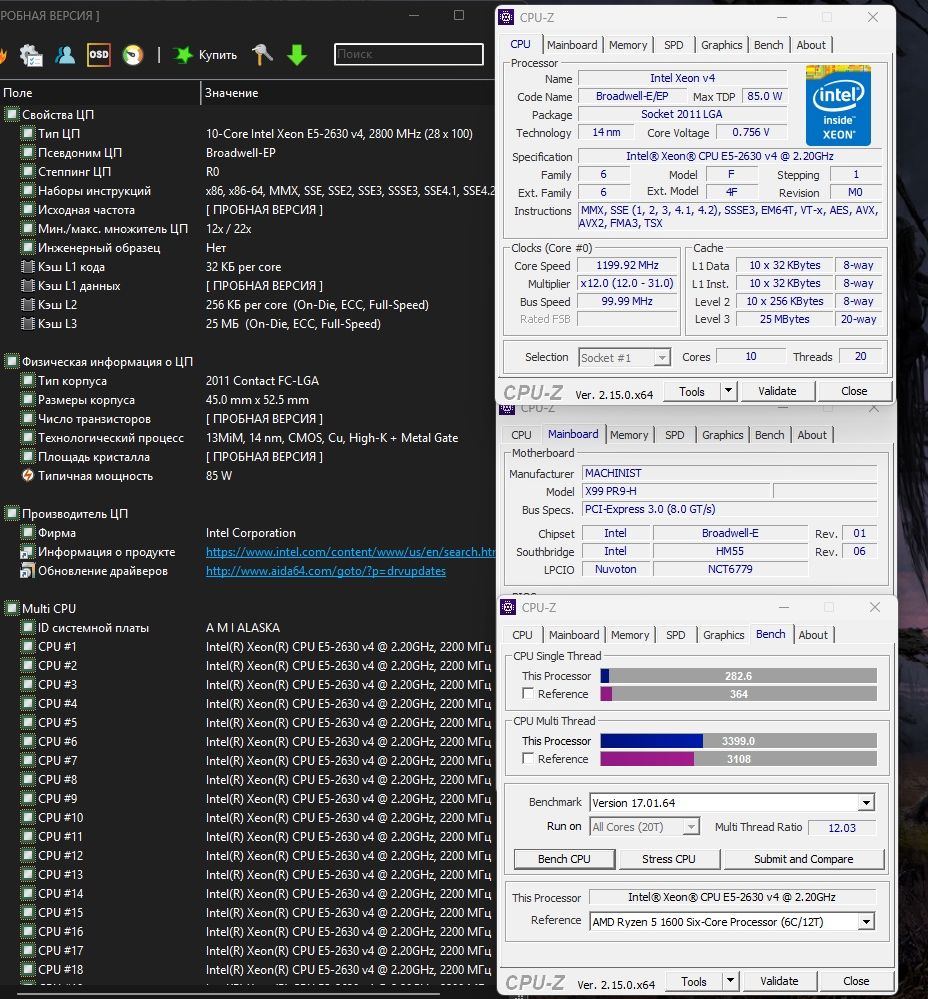Click Validate in the Processor CPU-Z window
The height and width of the screenshot is (999, 928).
coord(777,391)
